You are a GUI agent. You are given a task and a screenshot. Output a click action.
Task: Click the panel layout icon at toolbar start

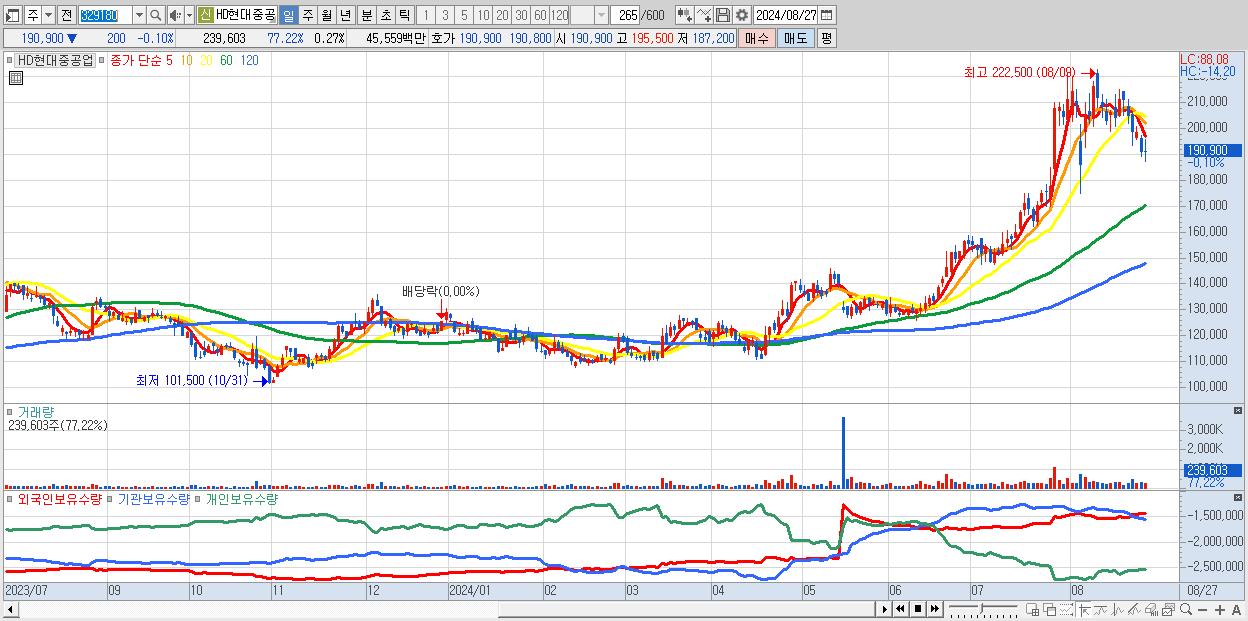coord(12,16)
